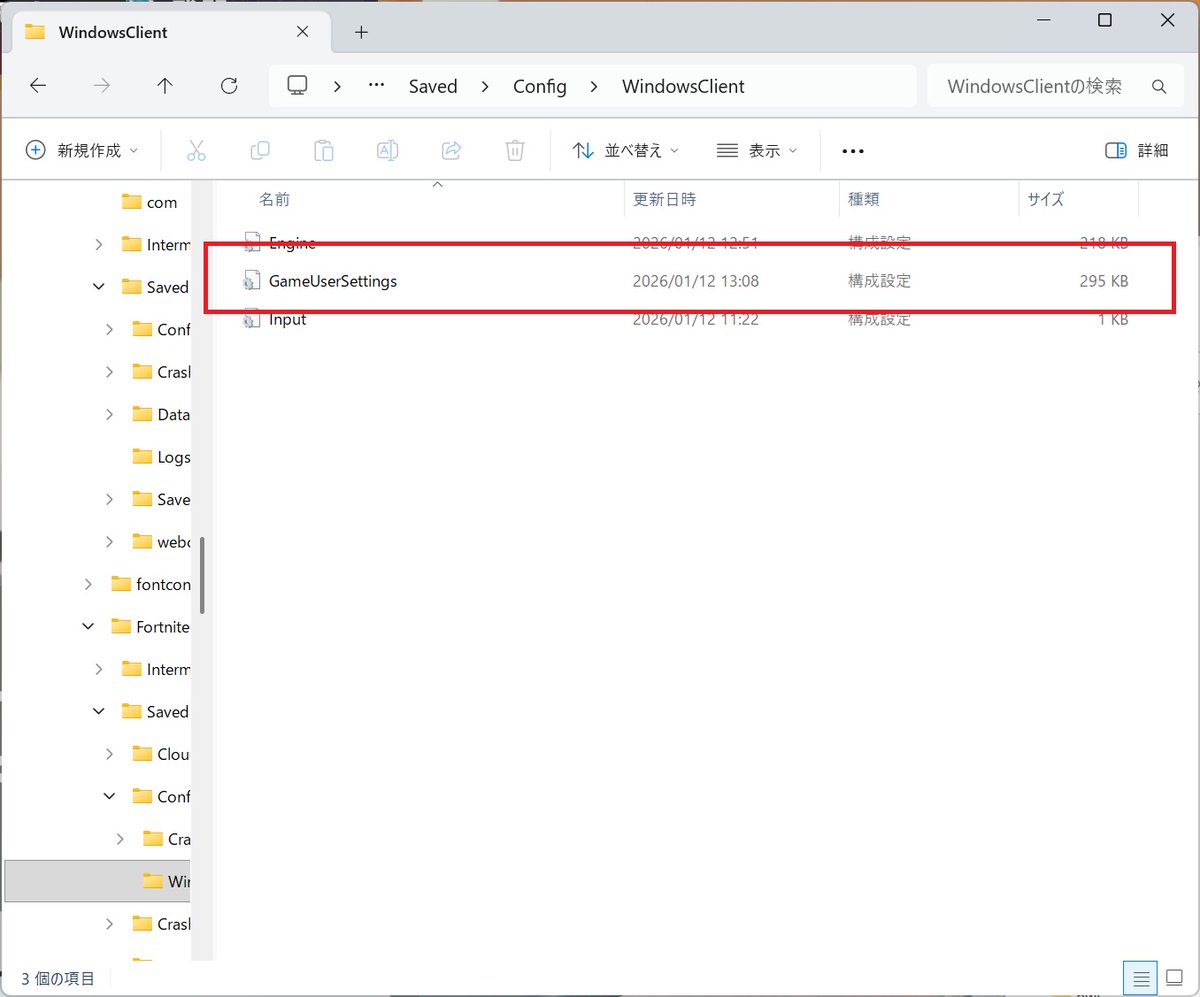This screenshot has width=1200, height=997.
Task: Click the PC monitor icon in address bar
Action: click(x=297, y=86)
